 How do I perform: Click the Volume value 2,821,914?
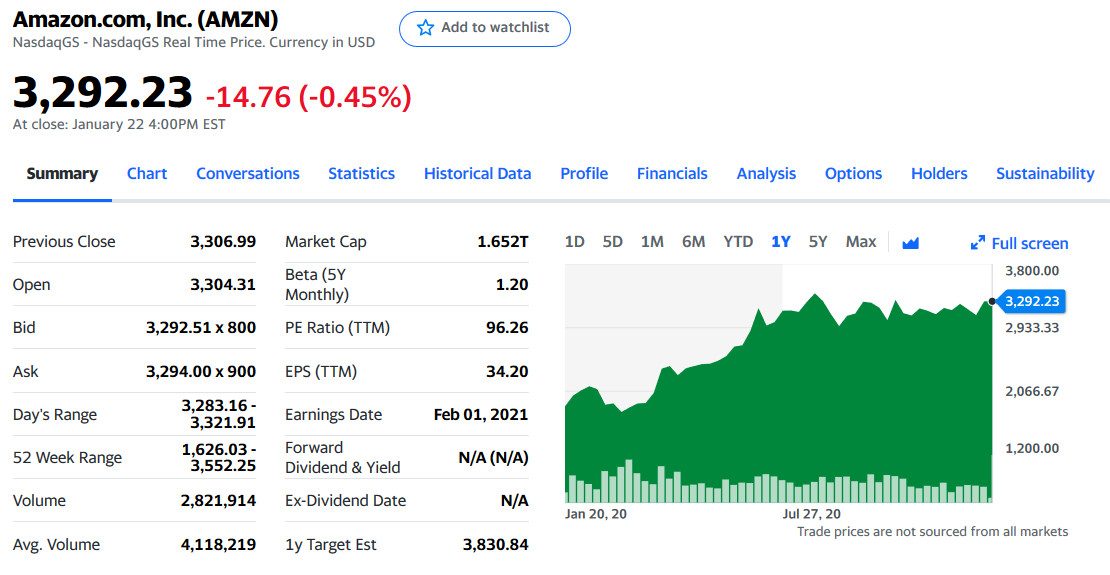[x=219, y=501]
